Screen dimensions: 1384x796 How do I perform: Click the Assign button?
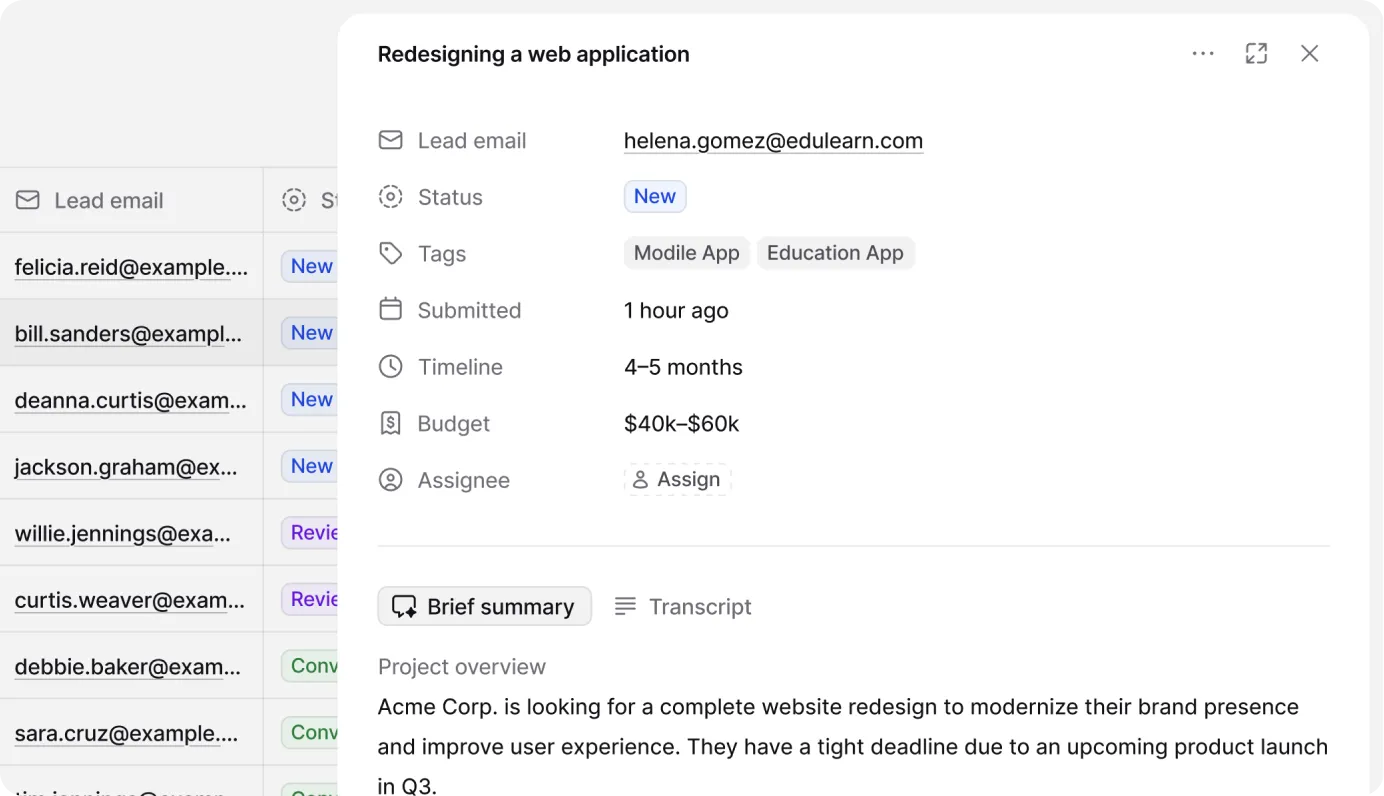click(x=677, y=479)
